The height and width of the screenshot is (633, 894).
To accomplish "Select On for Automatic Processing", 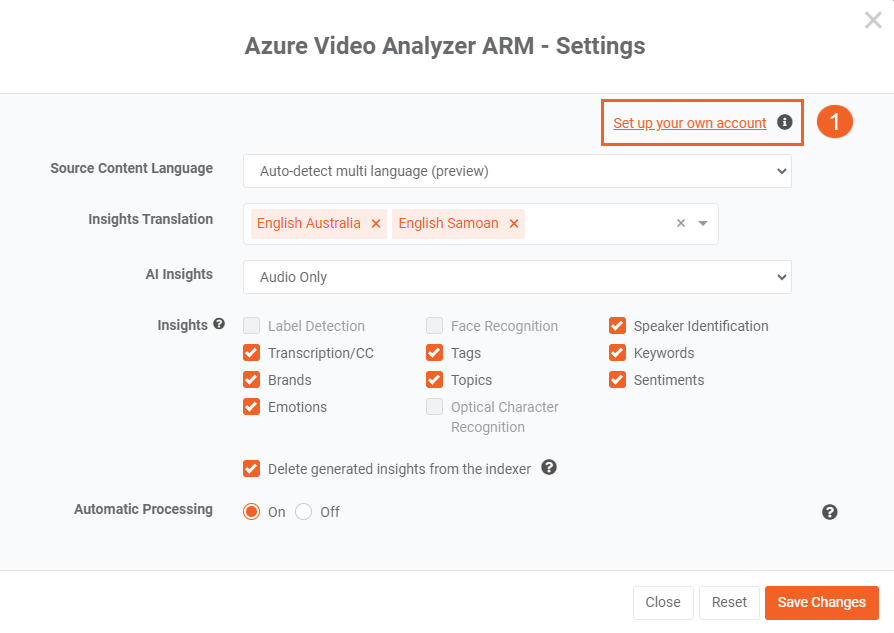I will coord(251,512).
